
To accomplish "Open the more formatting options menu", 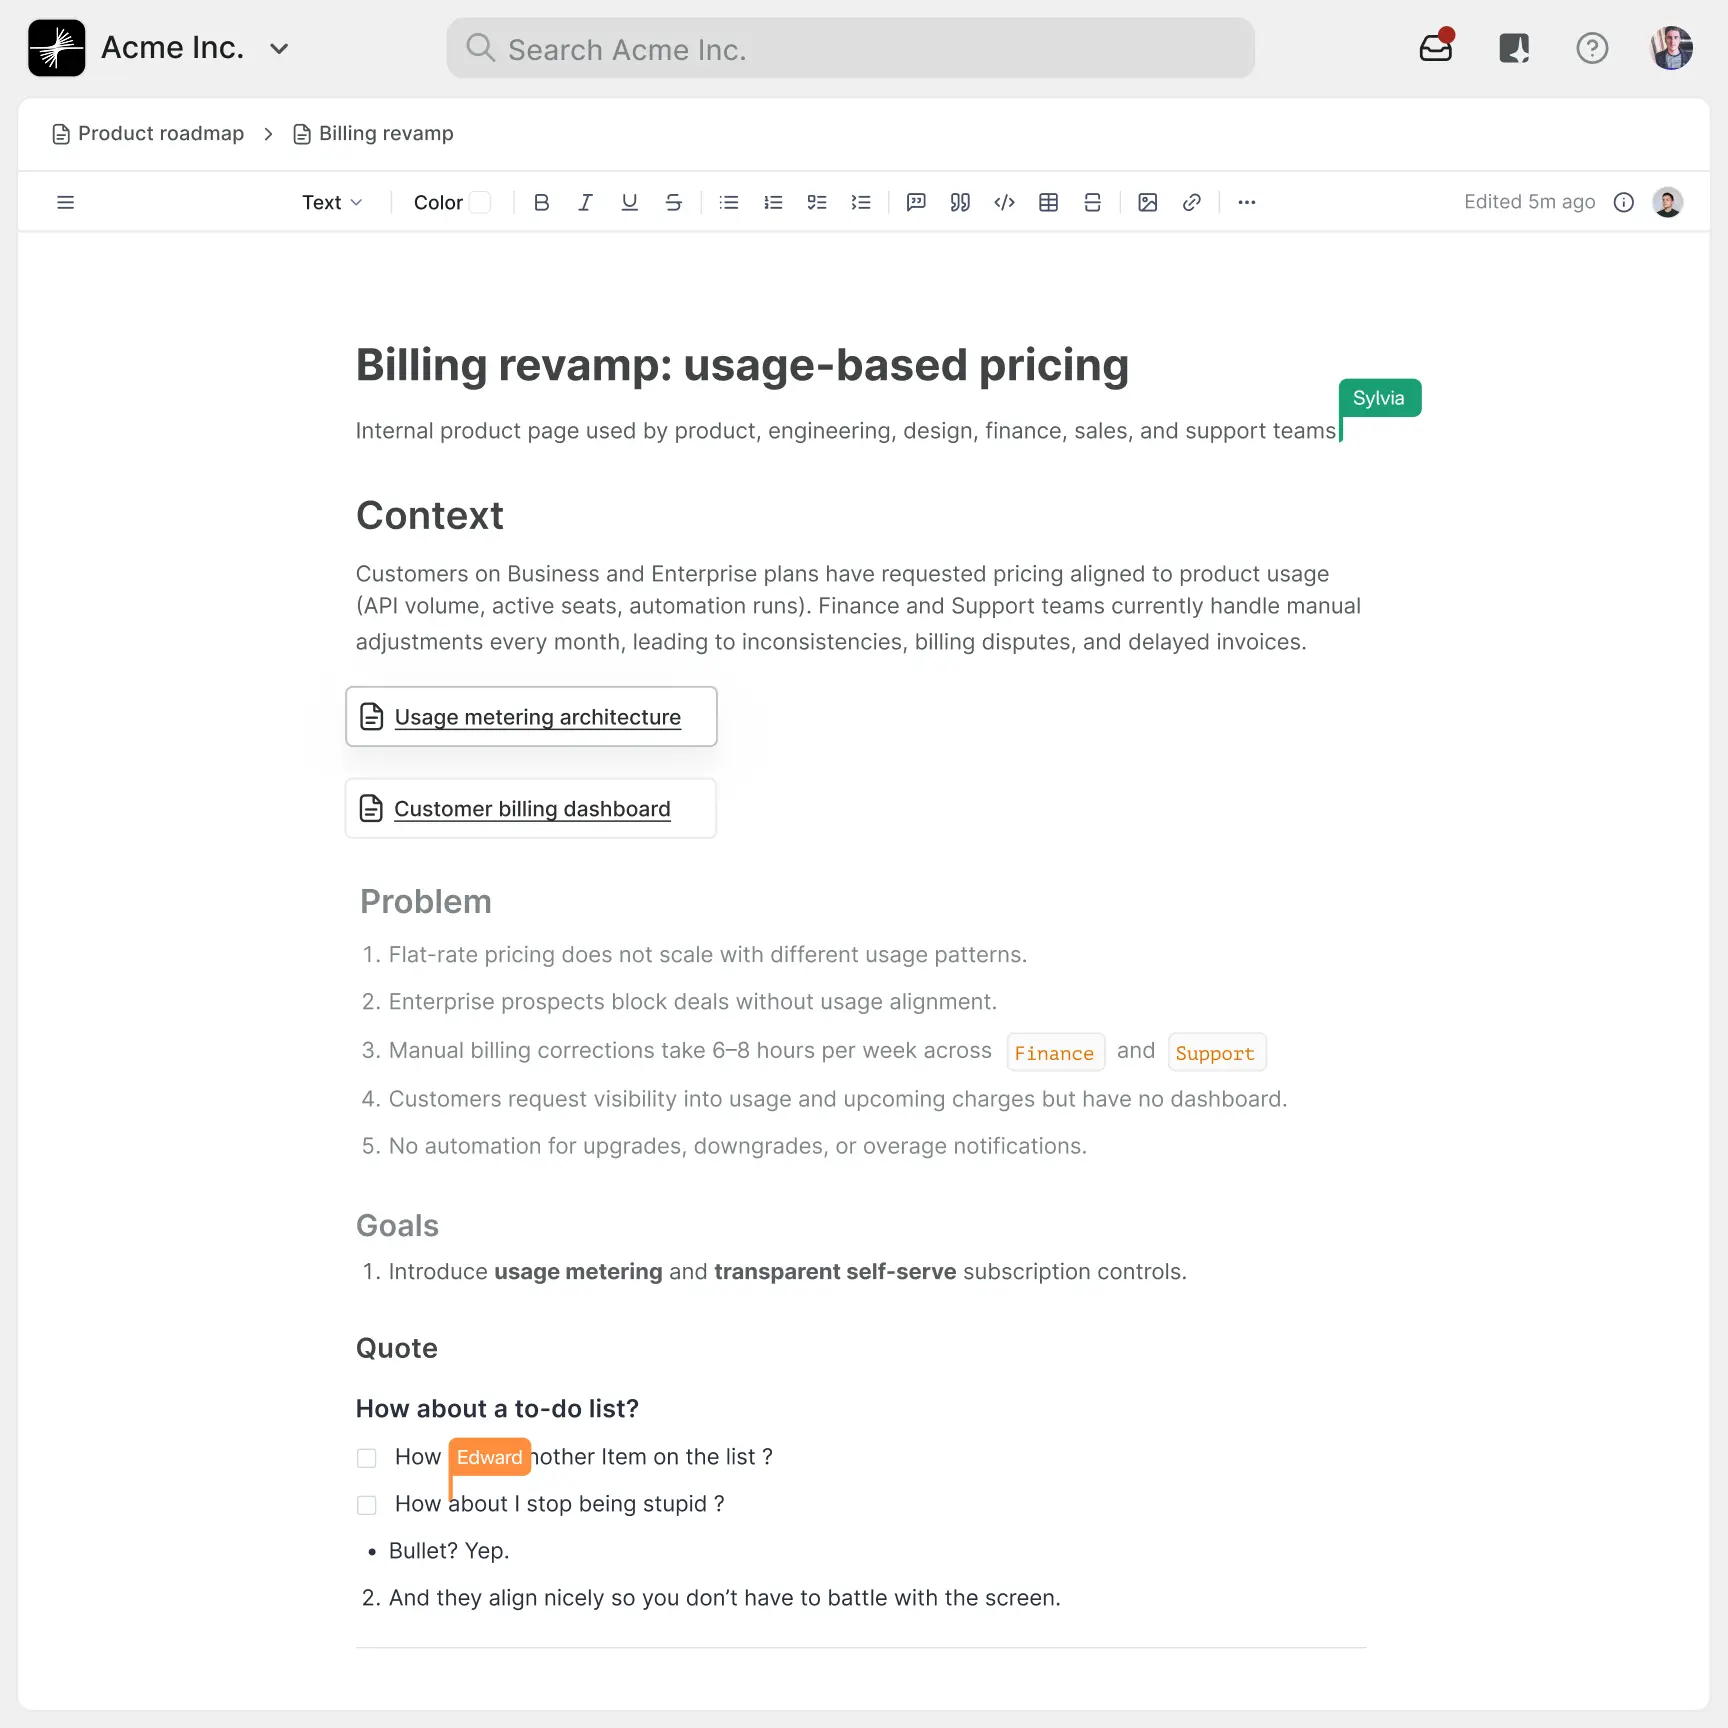I will [x=1246, y=202].
